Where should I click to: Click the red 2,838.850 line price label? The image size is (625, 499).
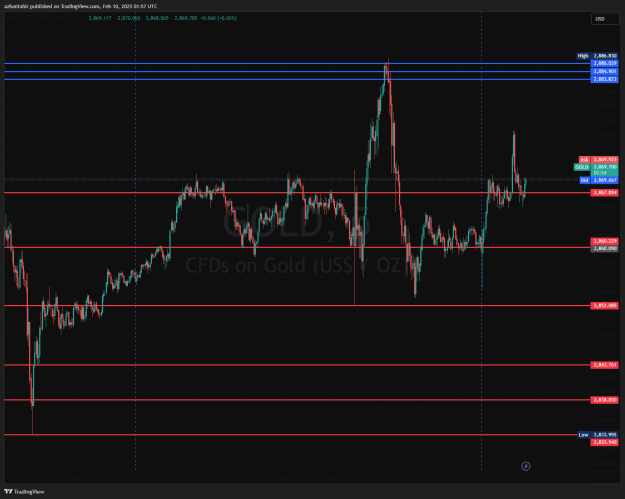pyautogui.click(x=605, y=400)
